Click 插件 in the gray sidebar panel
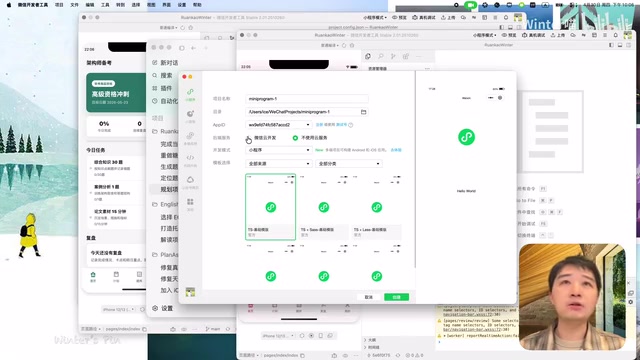640x360 pixels. [162, 88]
